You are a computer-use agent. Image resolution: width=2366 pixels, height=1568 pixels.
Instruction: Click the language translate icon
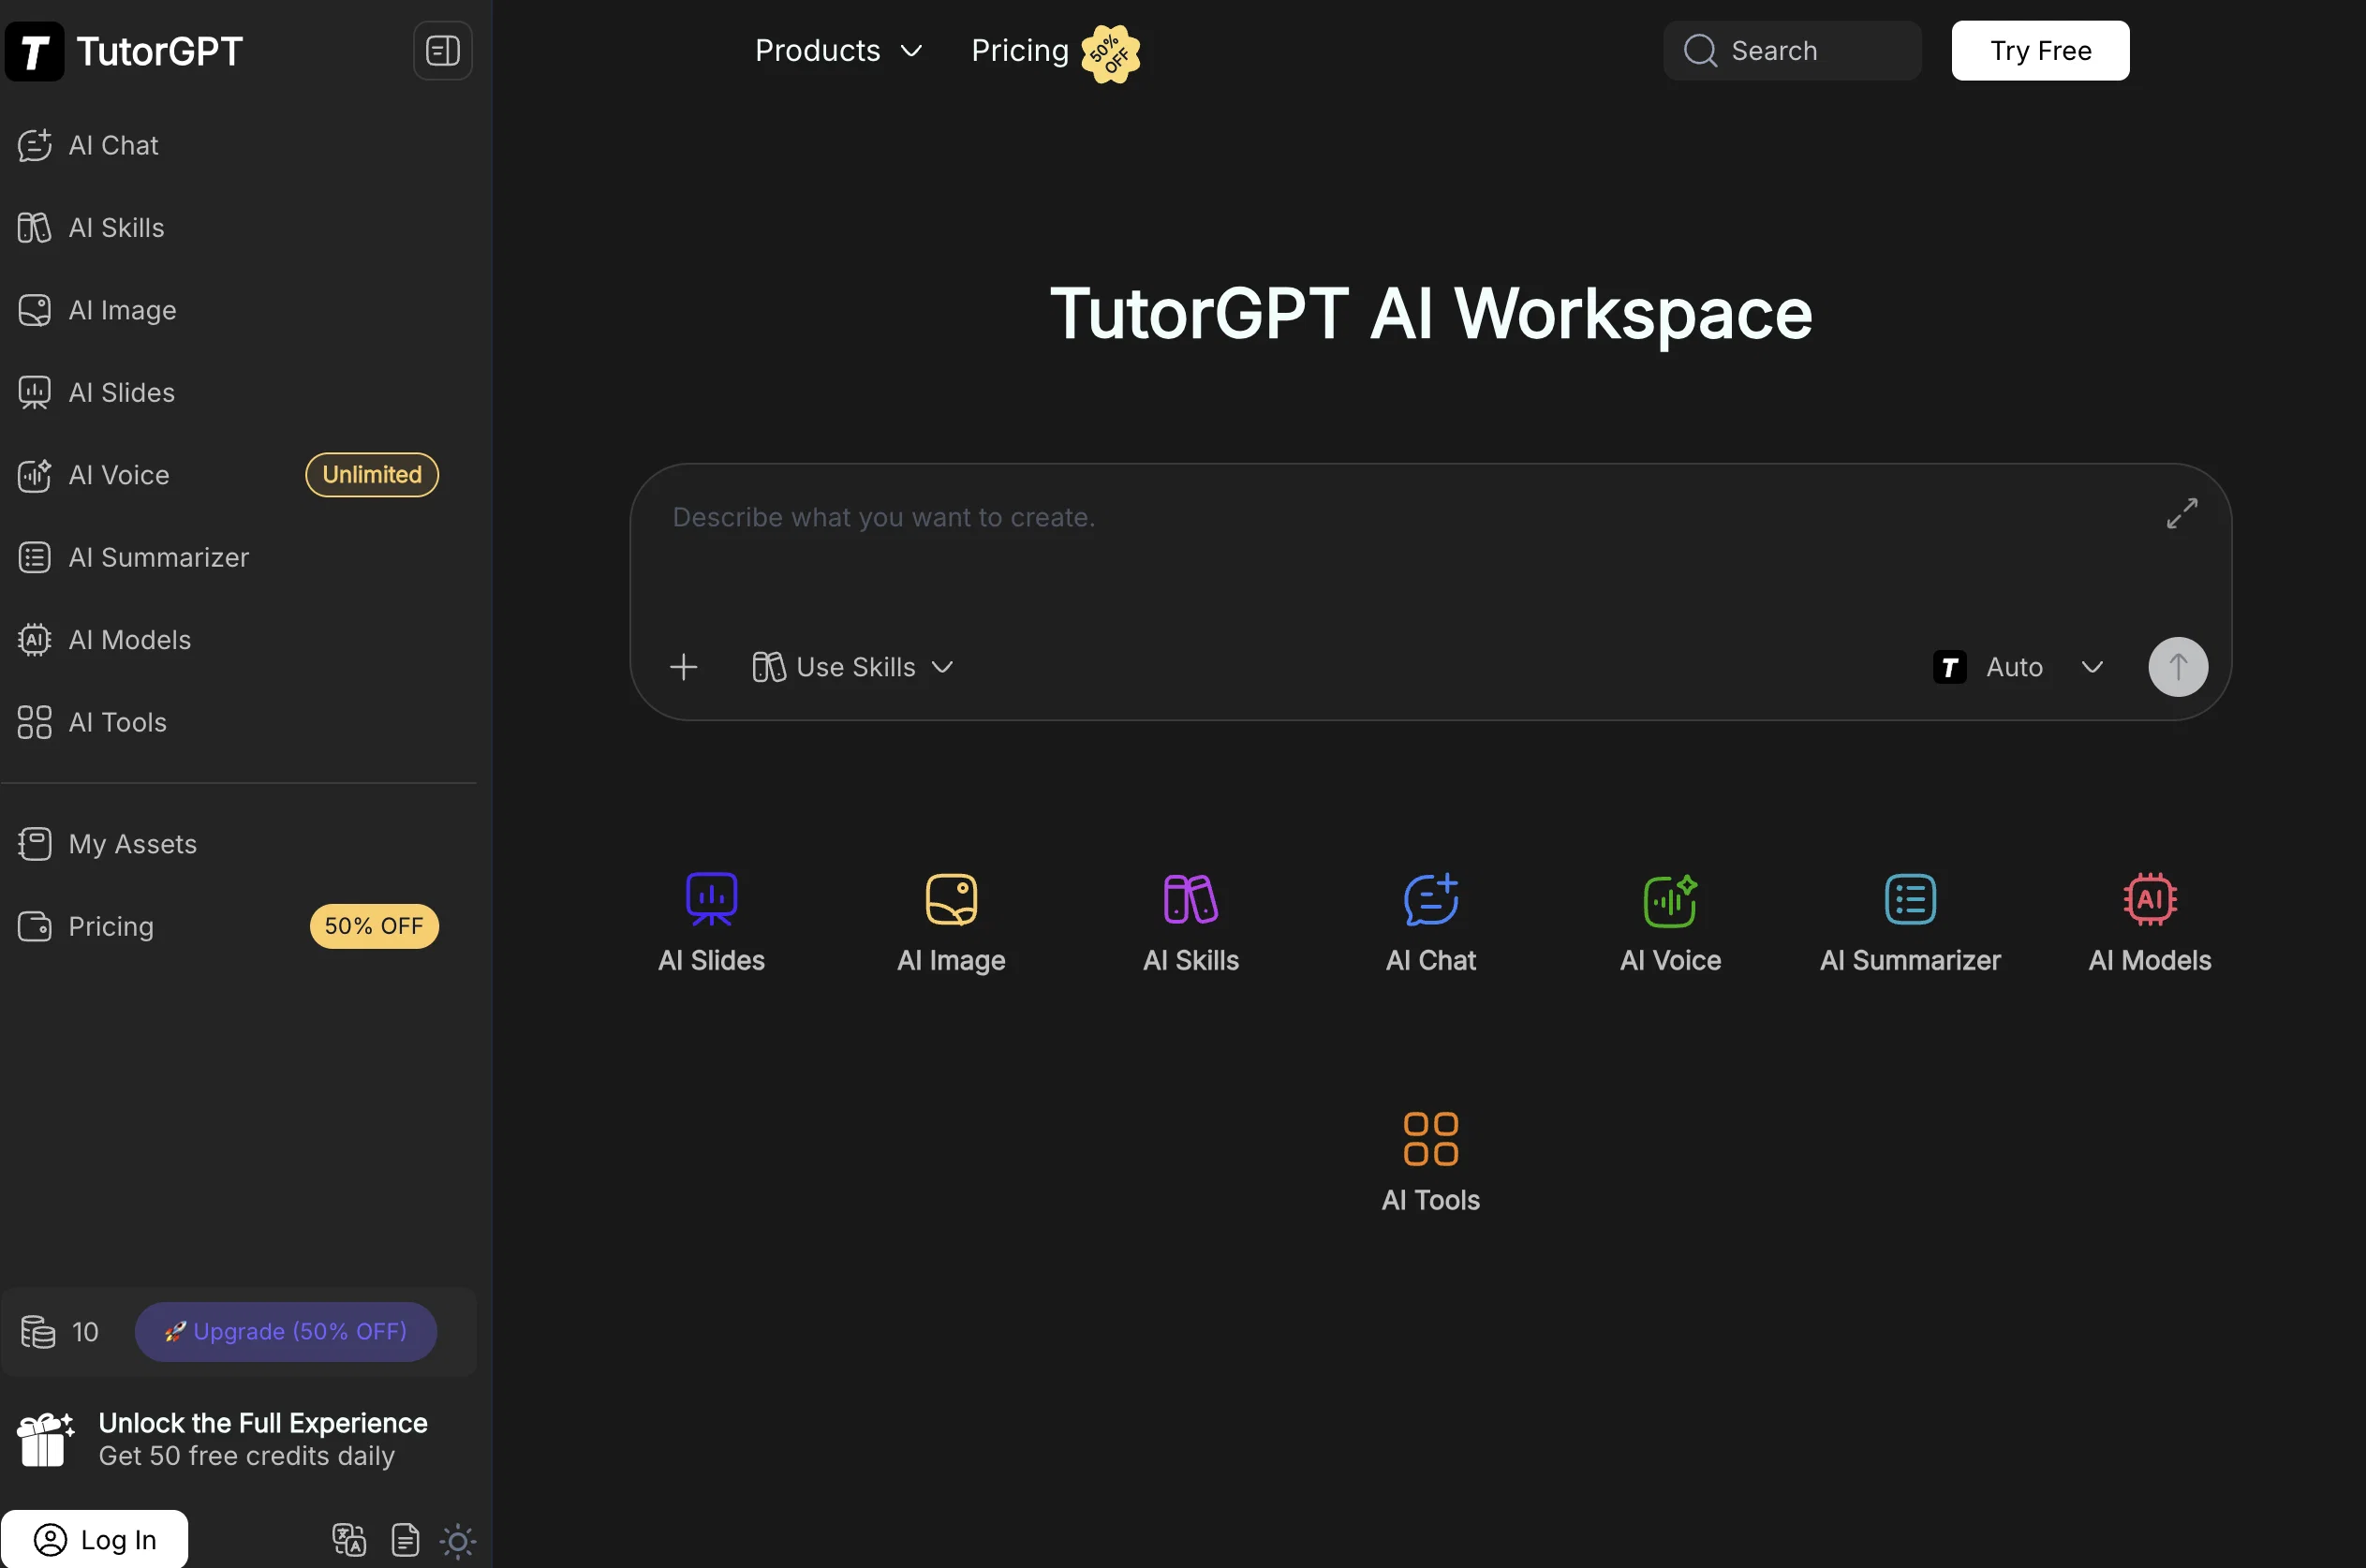[349, 1540]
